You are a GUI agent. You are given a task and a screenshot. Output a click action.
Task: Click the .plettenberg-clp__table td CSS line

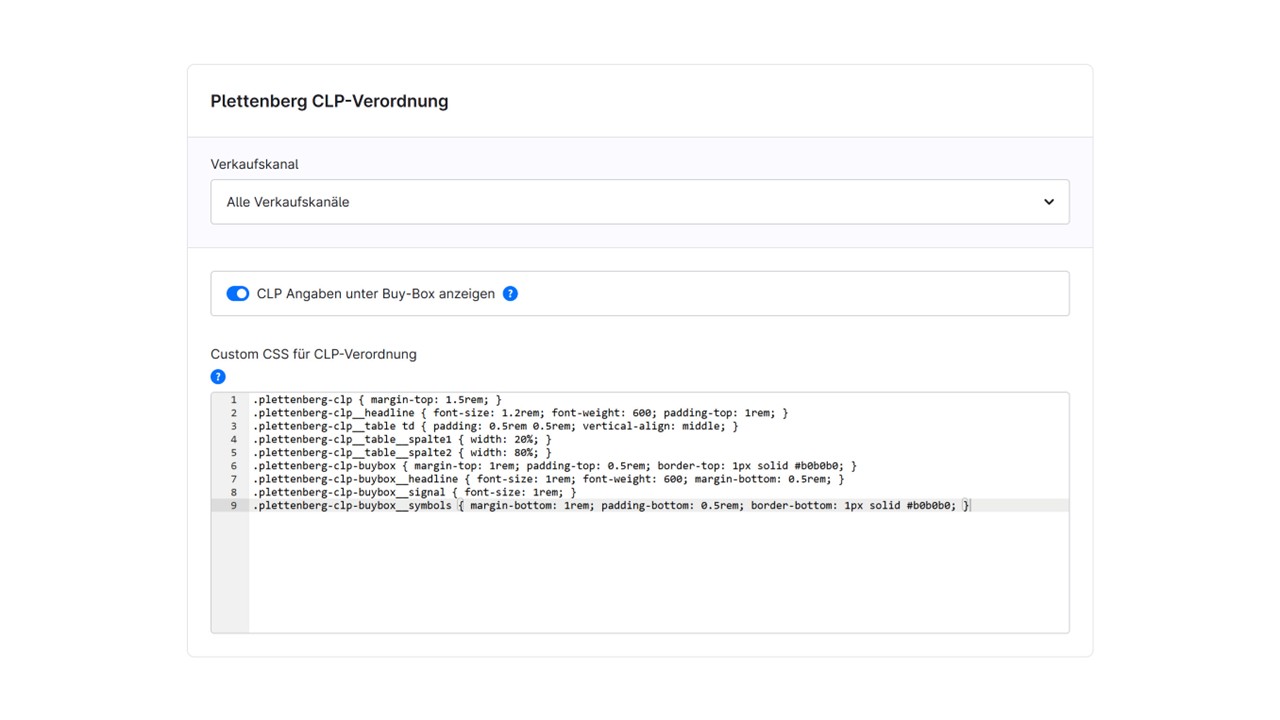(x=495, y=426)
